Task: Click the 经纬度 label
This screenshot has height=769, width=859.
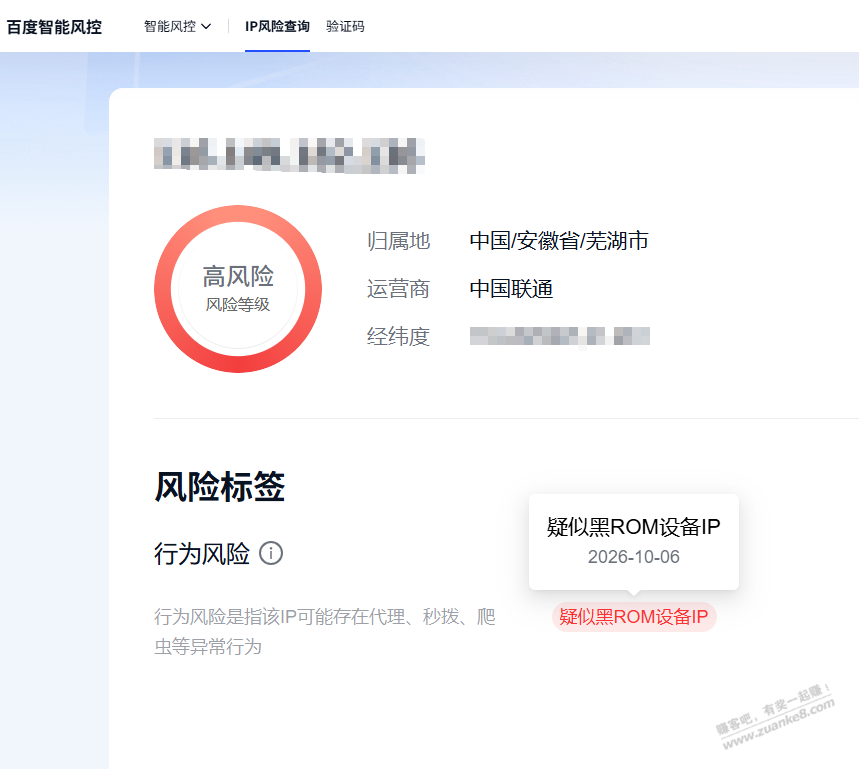Action: click(x=398, y=336)
